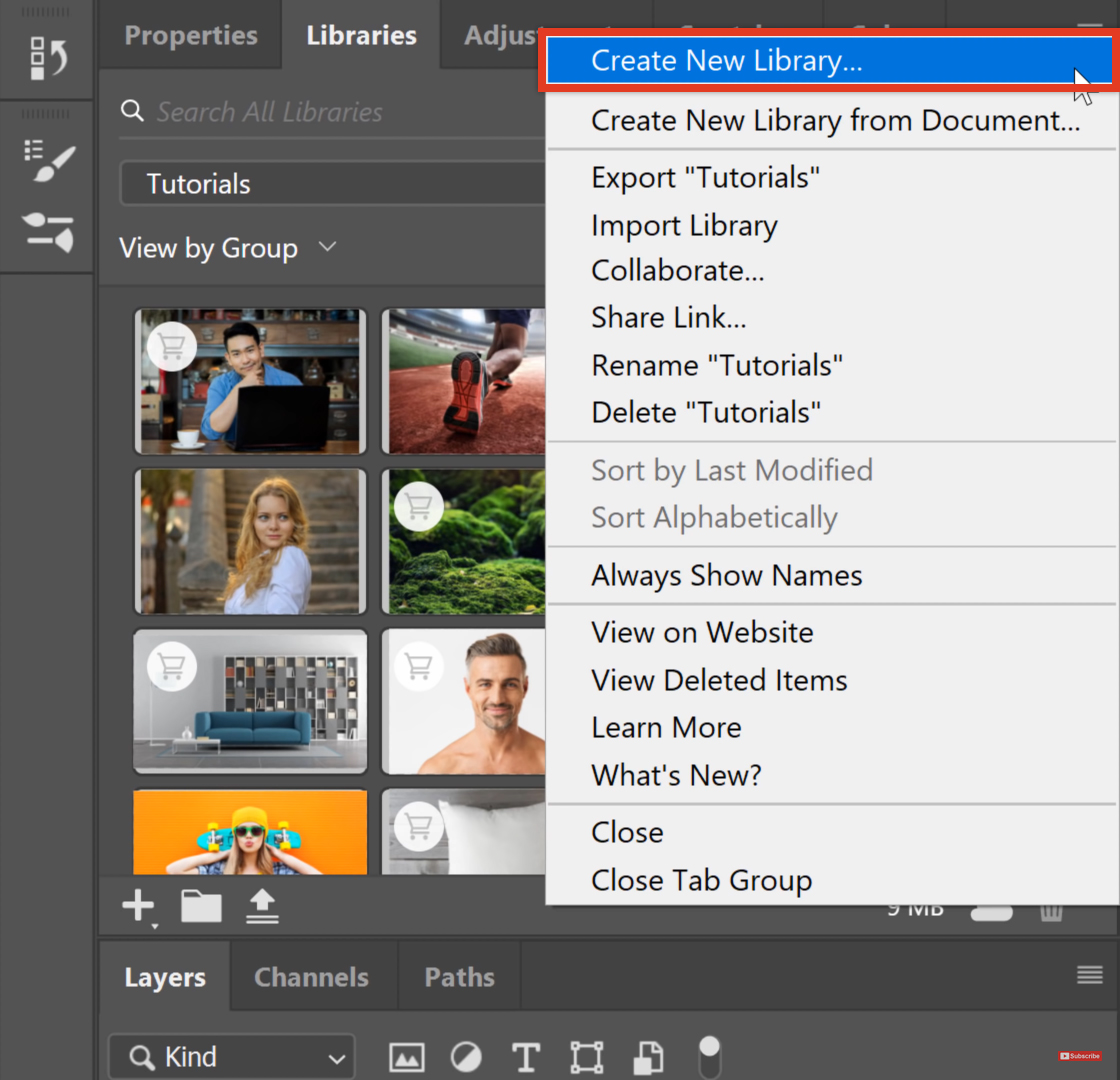Choose Delete "Tutorials" menu item

[x=833, y=413]
